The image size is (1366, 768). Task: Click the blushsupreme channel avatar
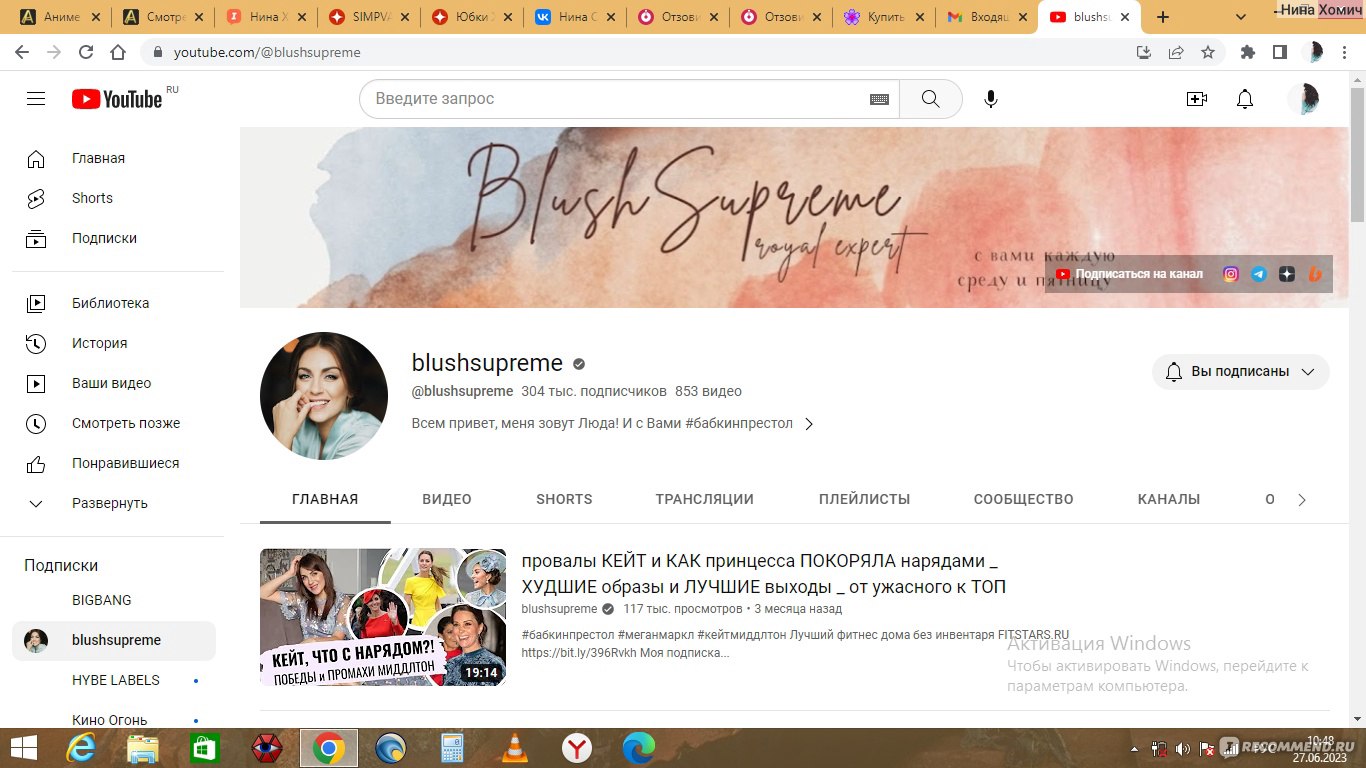click(324, 396)
